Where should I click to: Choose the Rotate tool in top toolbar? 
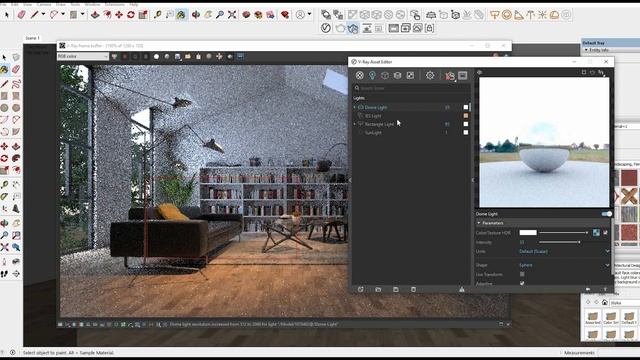131,15
